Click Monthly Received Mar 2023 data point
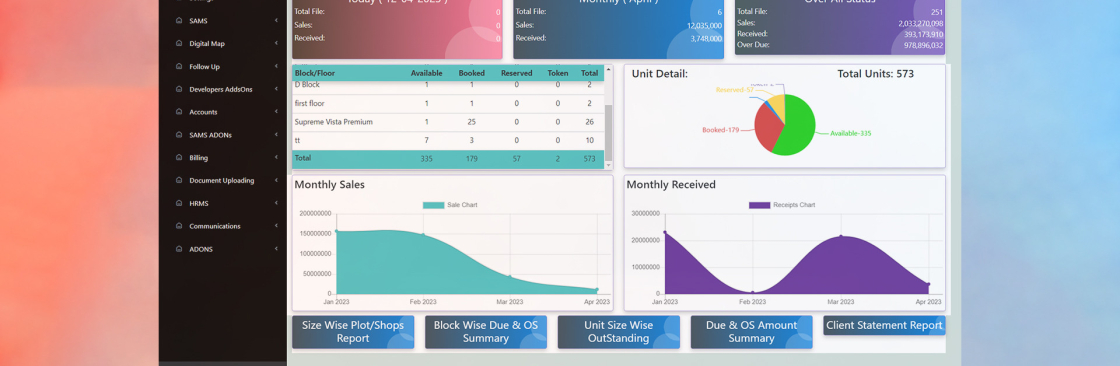The height and width of the screenshot is (366, 1120). [841, 236]
